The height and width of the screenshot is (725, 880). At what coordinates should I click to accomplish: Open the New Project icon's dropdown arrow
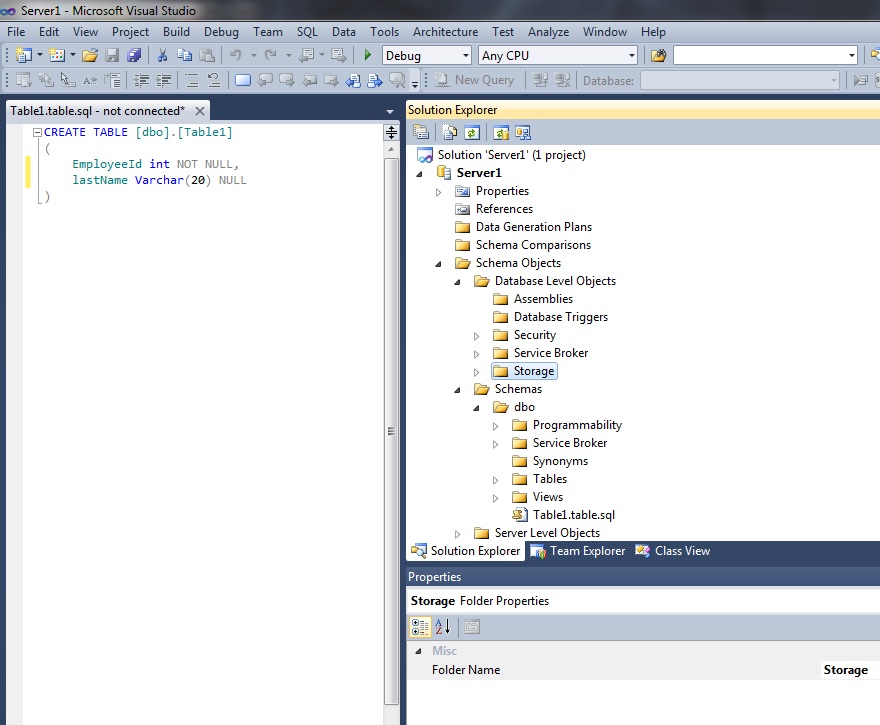[40, 55]
